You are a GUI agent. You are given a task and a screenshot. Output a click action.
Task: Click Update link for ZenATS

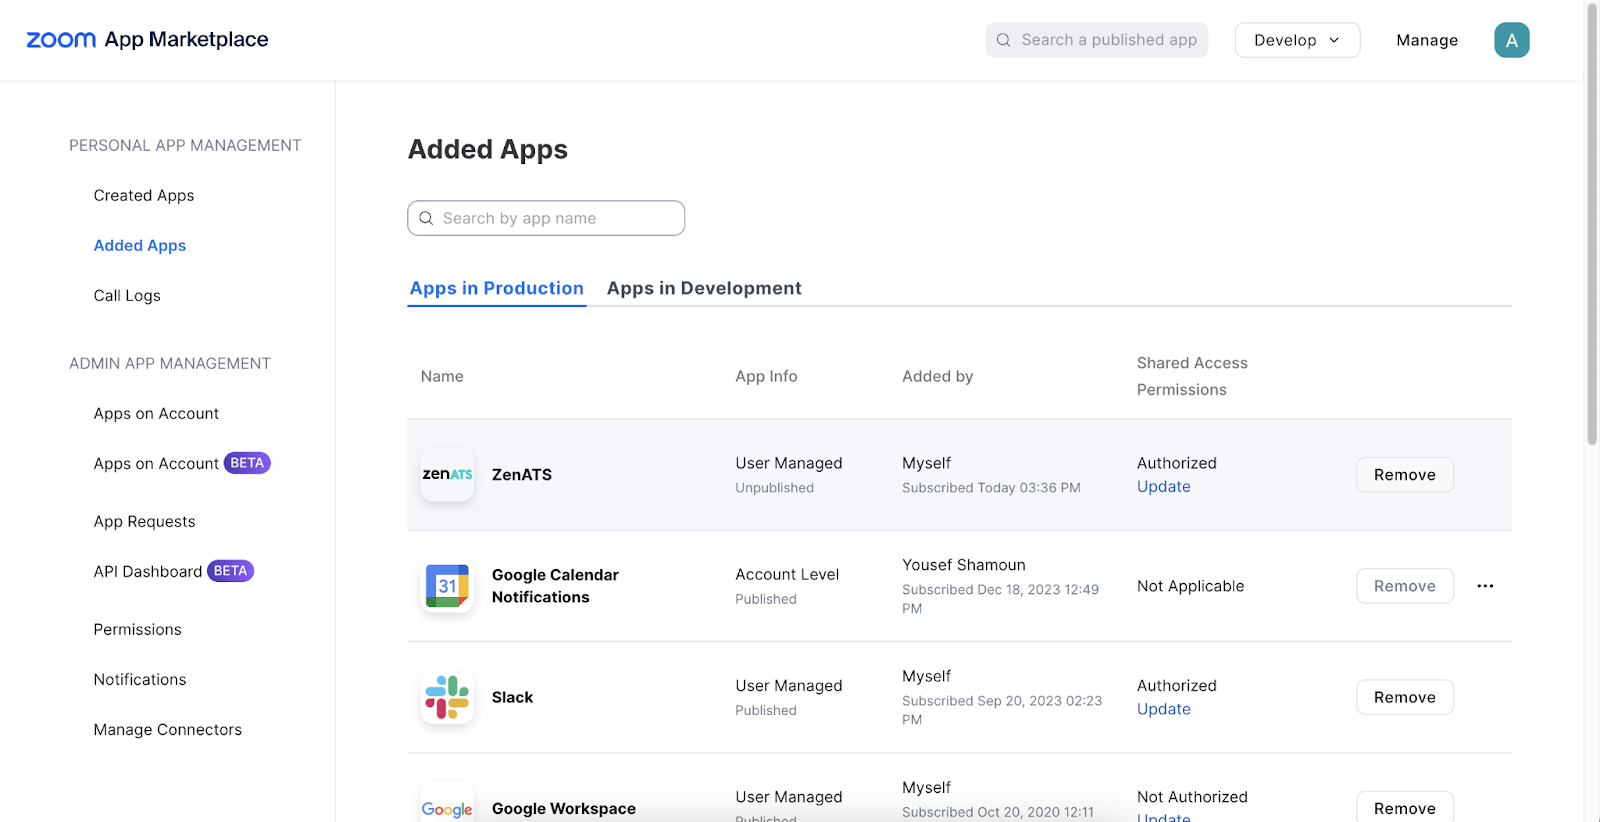point(1163,486)
